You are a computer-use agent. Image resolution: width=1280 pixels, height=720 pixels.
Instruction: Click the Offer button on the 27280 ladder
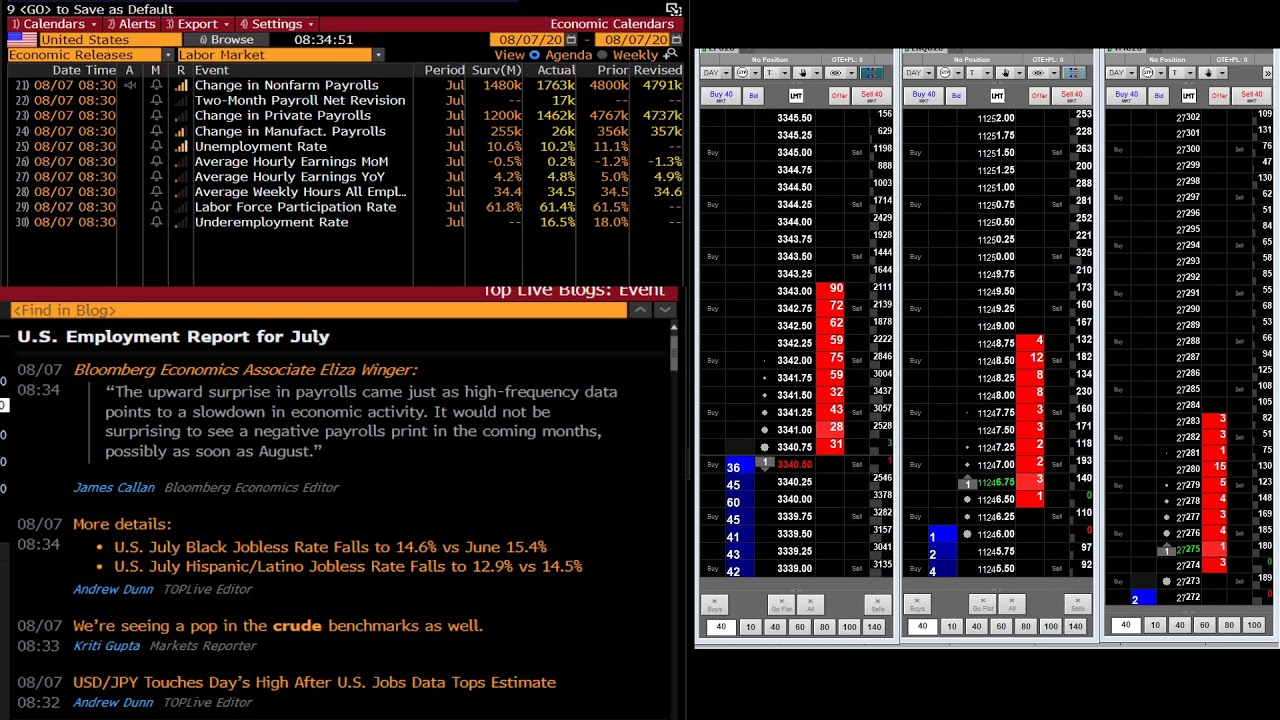(1219, 96)
